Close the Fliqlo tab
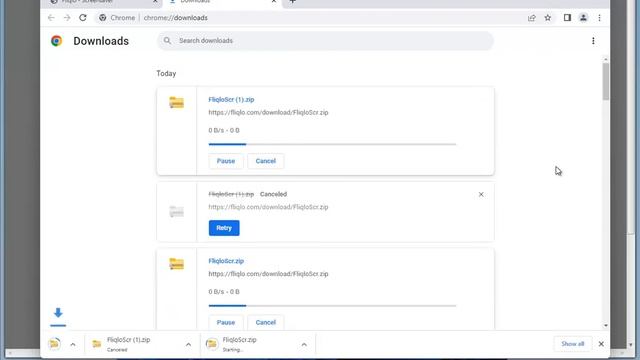This screenshot has height=360, width=640. tap(155, 2)
